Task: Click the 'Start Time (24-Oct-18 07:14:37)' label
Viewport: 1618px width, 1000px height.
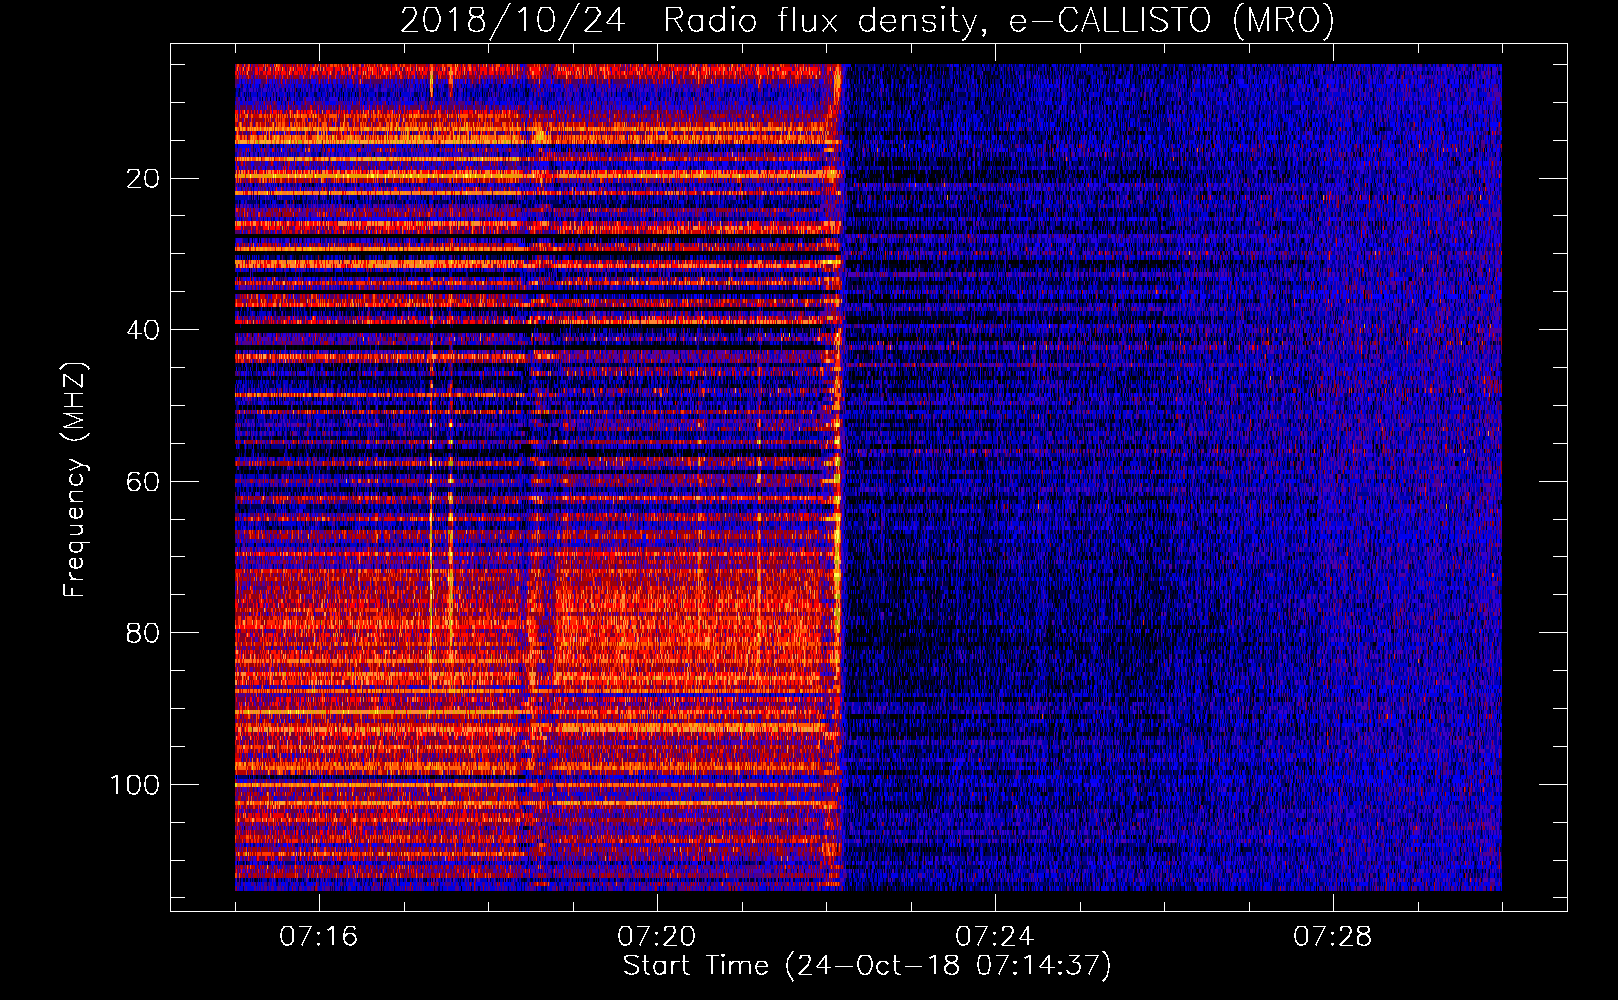Action: 867,966
